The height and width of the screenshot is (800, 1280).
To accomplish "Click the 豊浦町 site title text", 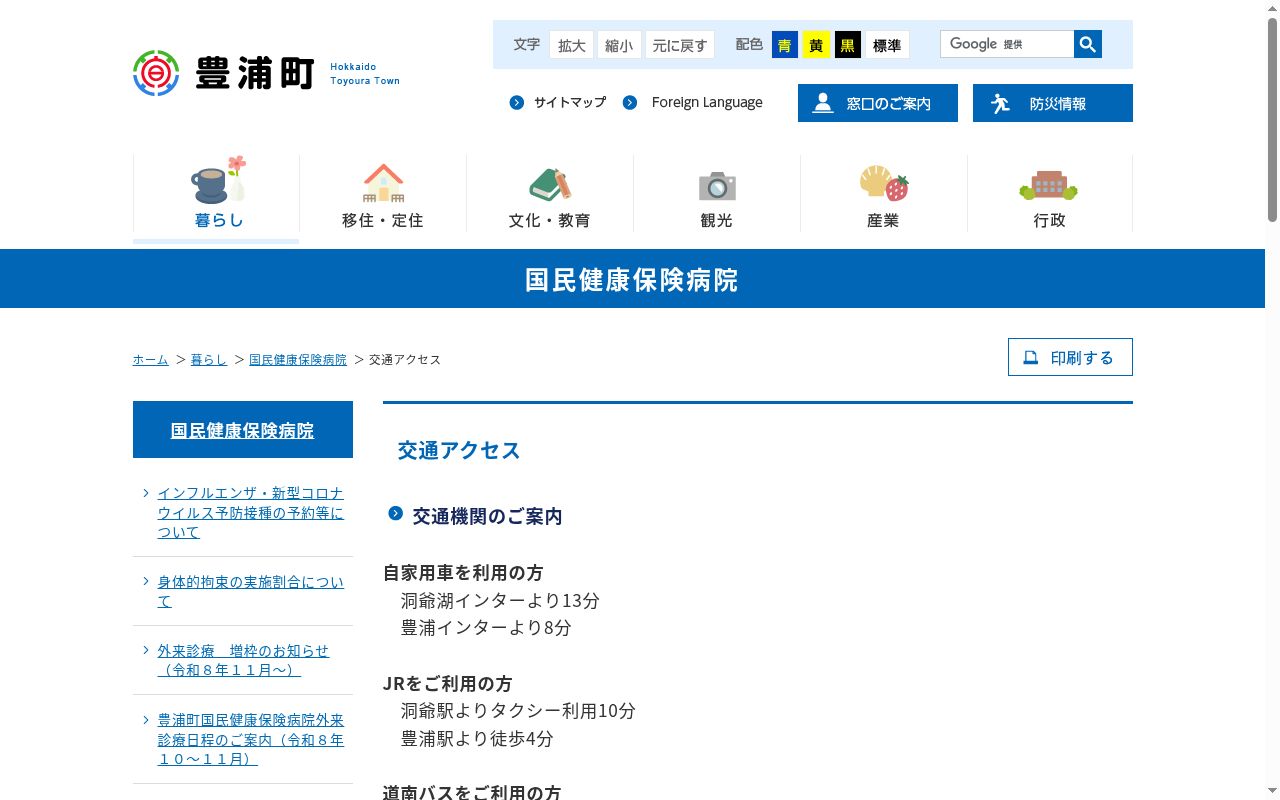I will click(255, 73).
